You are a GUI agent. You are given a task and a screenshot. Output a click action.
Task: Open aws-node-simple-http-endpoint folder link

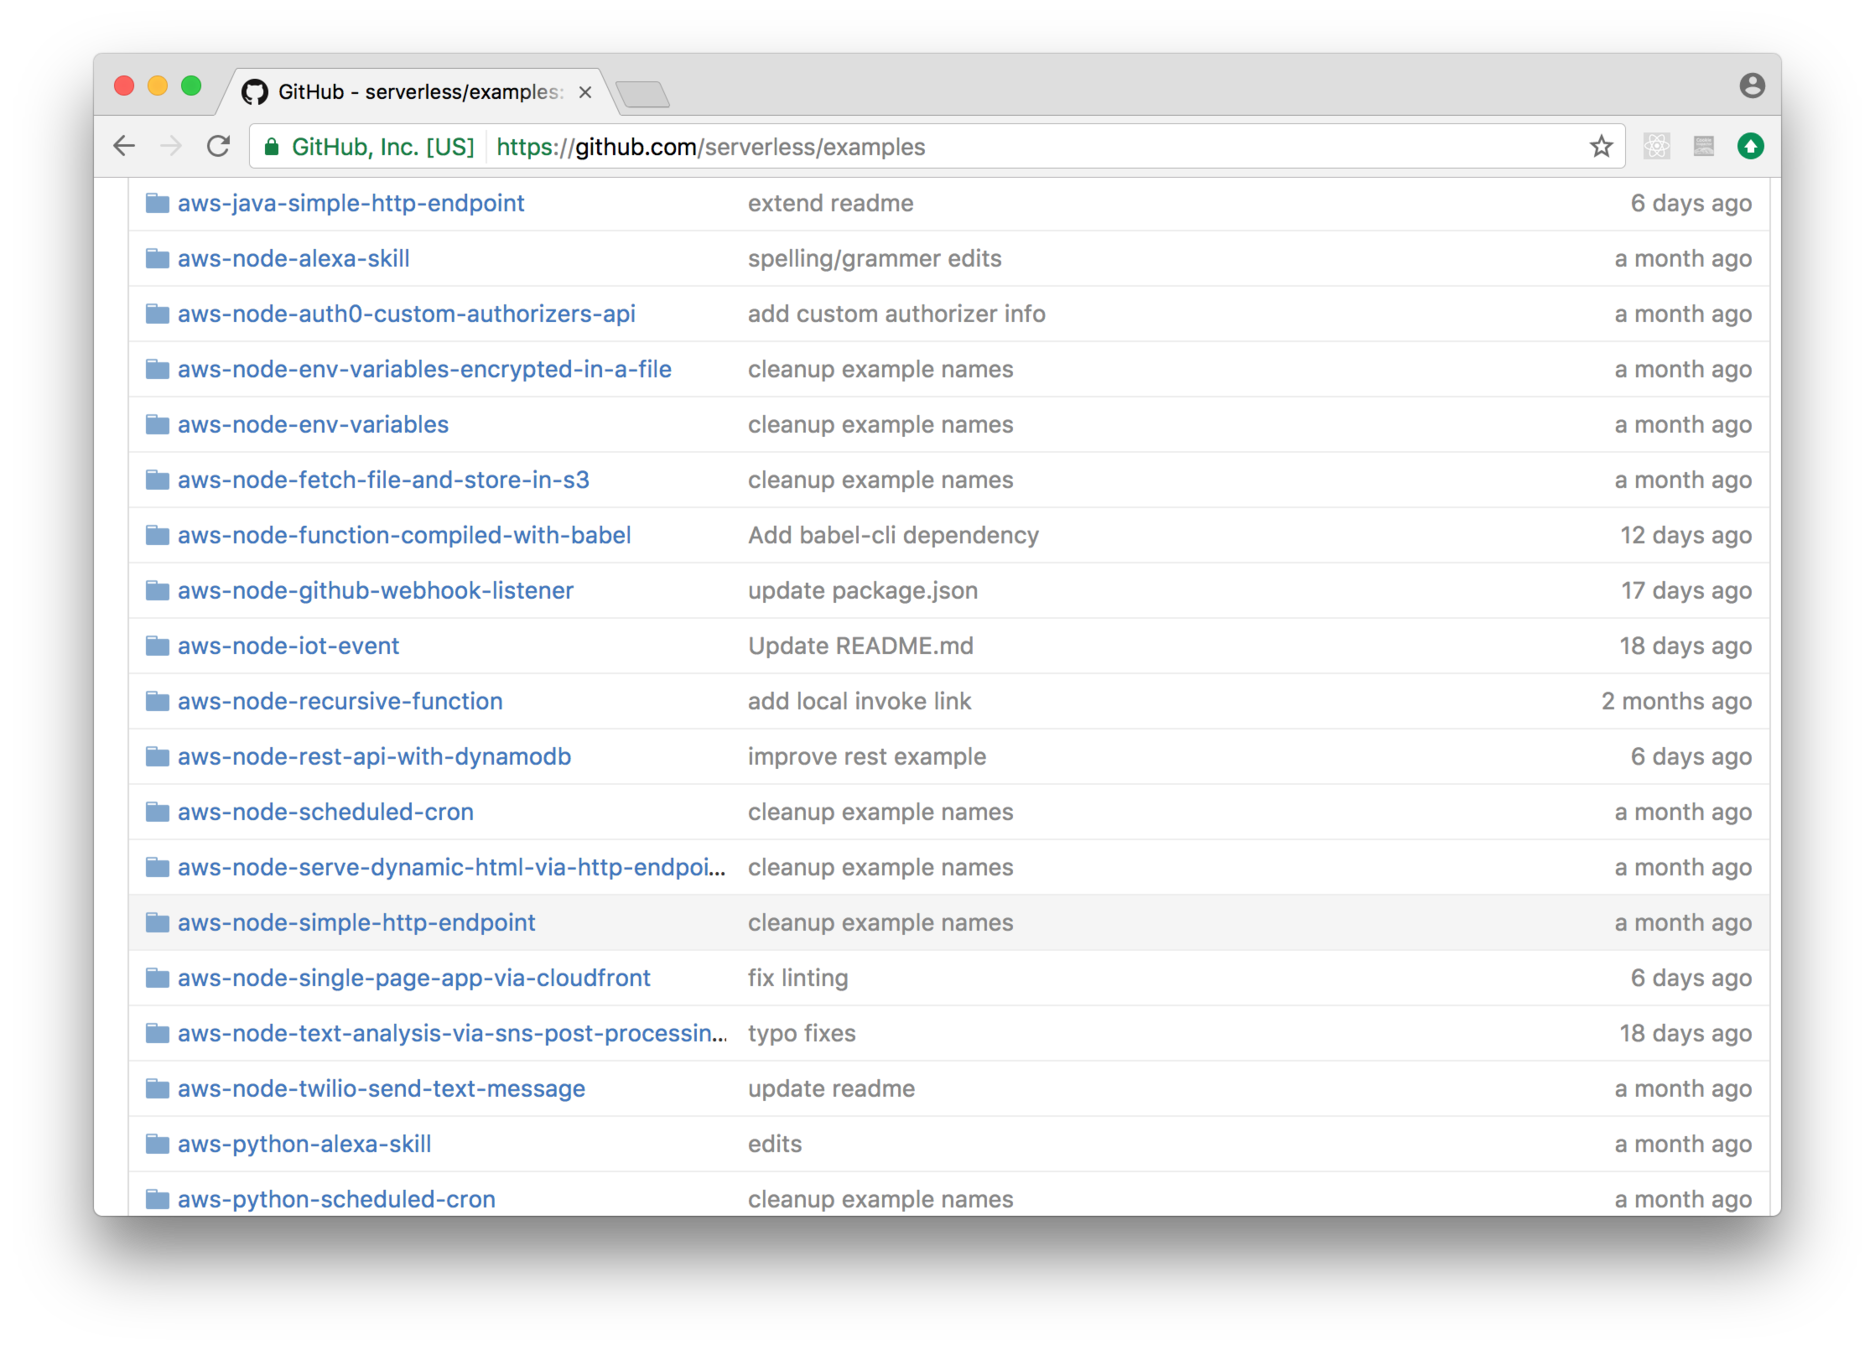point(357,922)
